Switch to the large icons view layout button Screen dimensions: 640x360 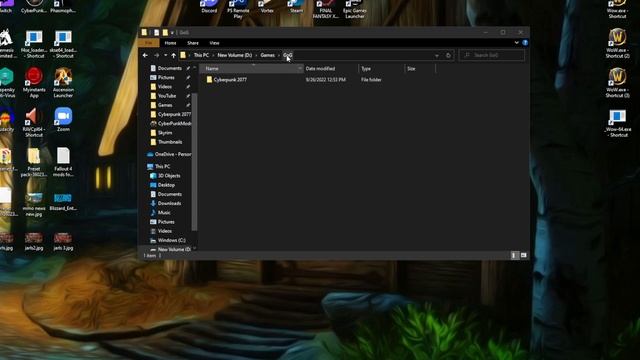(523, 255)
